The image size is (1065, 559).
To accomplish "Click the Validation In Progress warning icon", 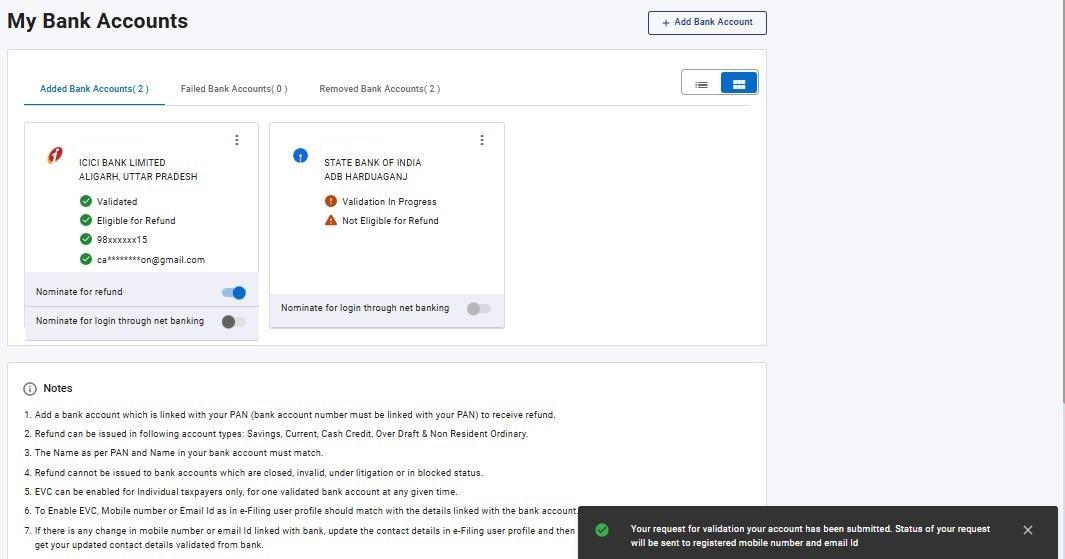I will tap(331, 201).
